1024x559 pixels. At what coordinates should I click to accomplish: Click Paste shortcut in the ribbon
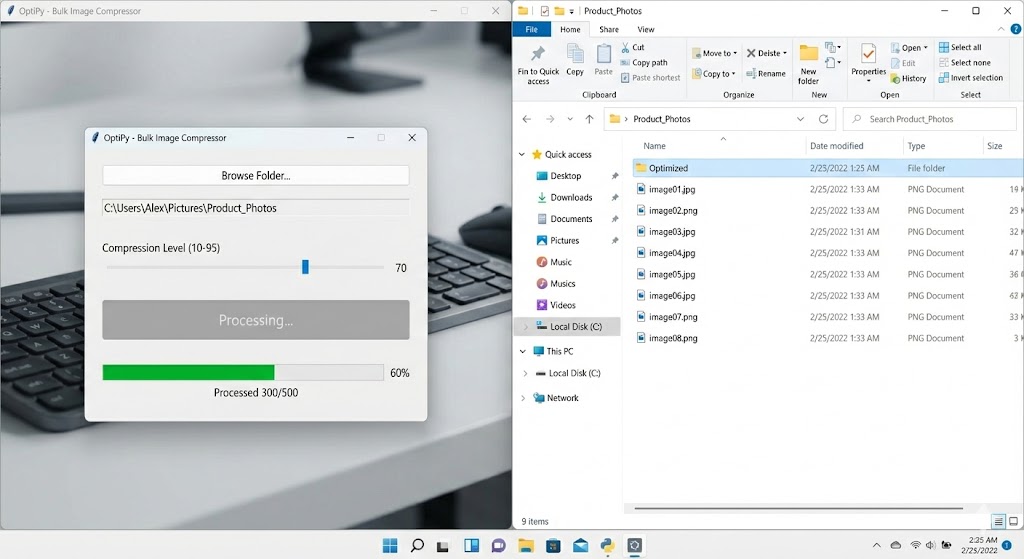650,78
